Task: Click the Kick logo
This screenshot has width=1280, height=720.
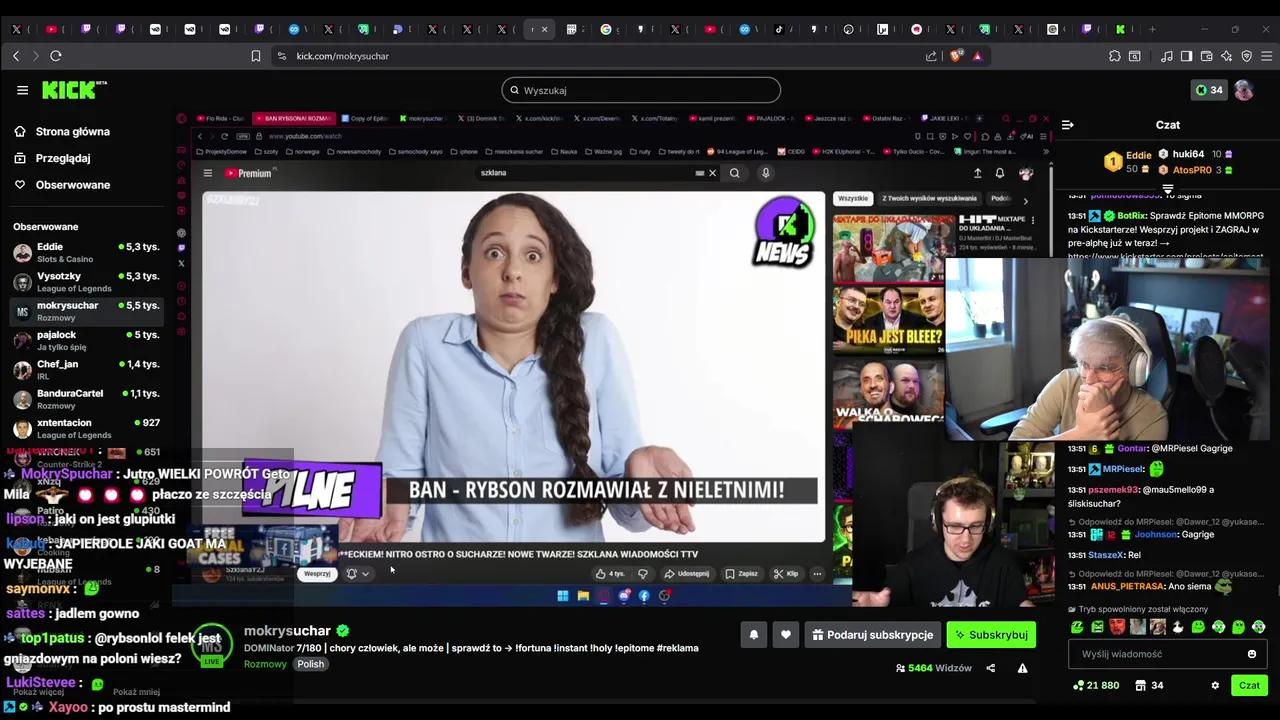Action: (74, 90)
